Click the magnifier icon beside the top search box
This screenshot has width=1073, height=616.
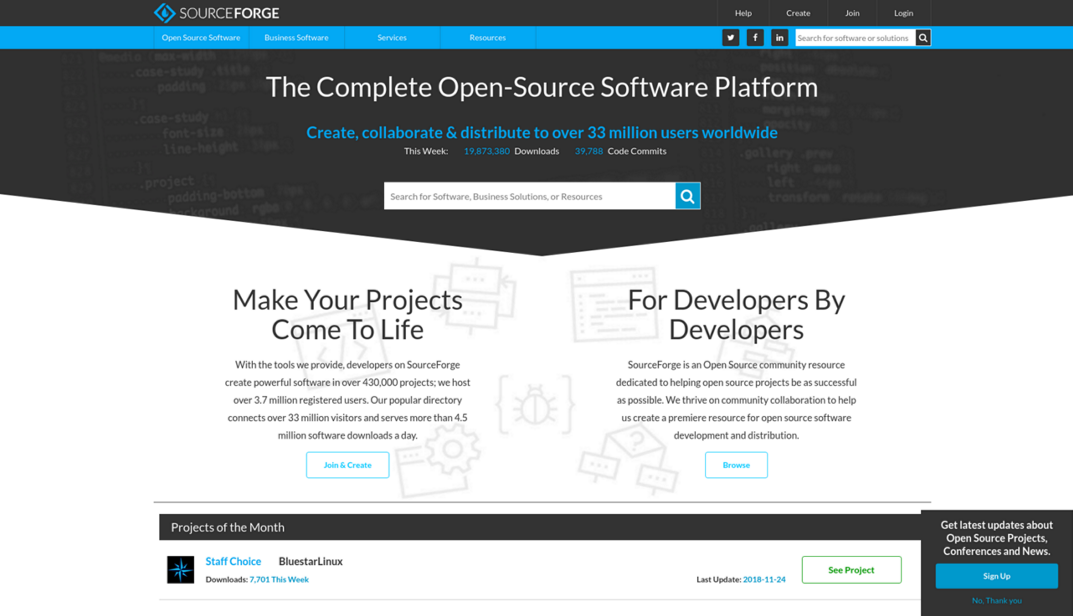(x=922, y=37)
